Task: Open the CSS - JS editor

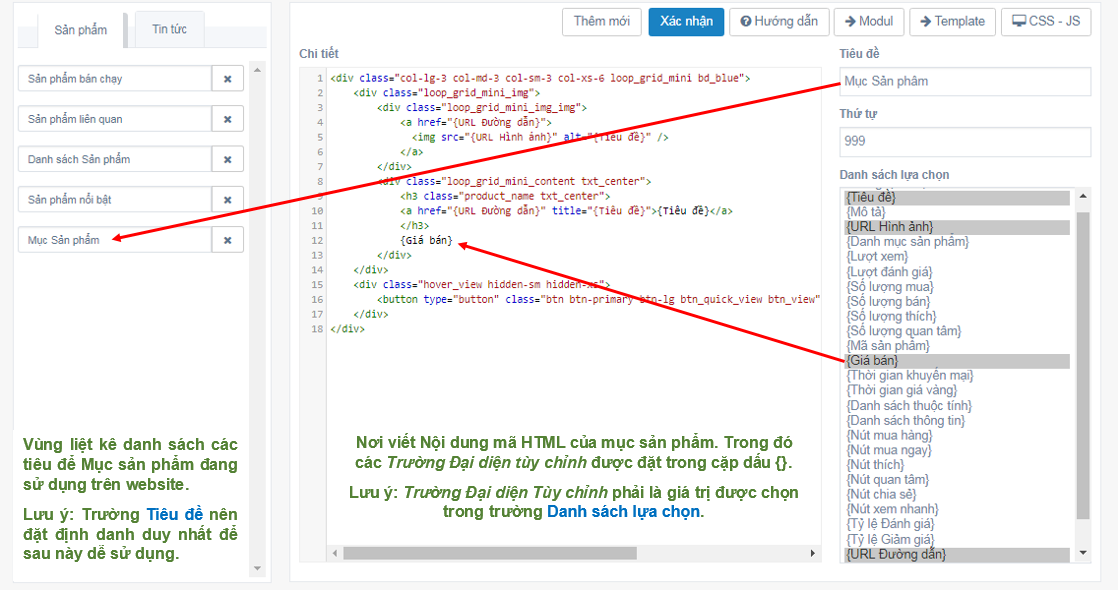Action: click(x=1046, y=21)
